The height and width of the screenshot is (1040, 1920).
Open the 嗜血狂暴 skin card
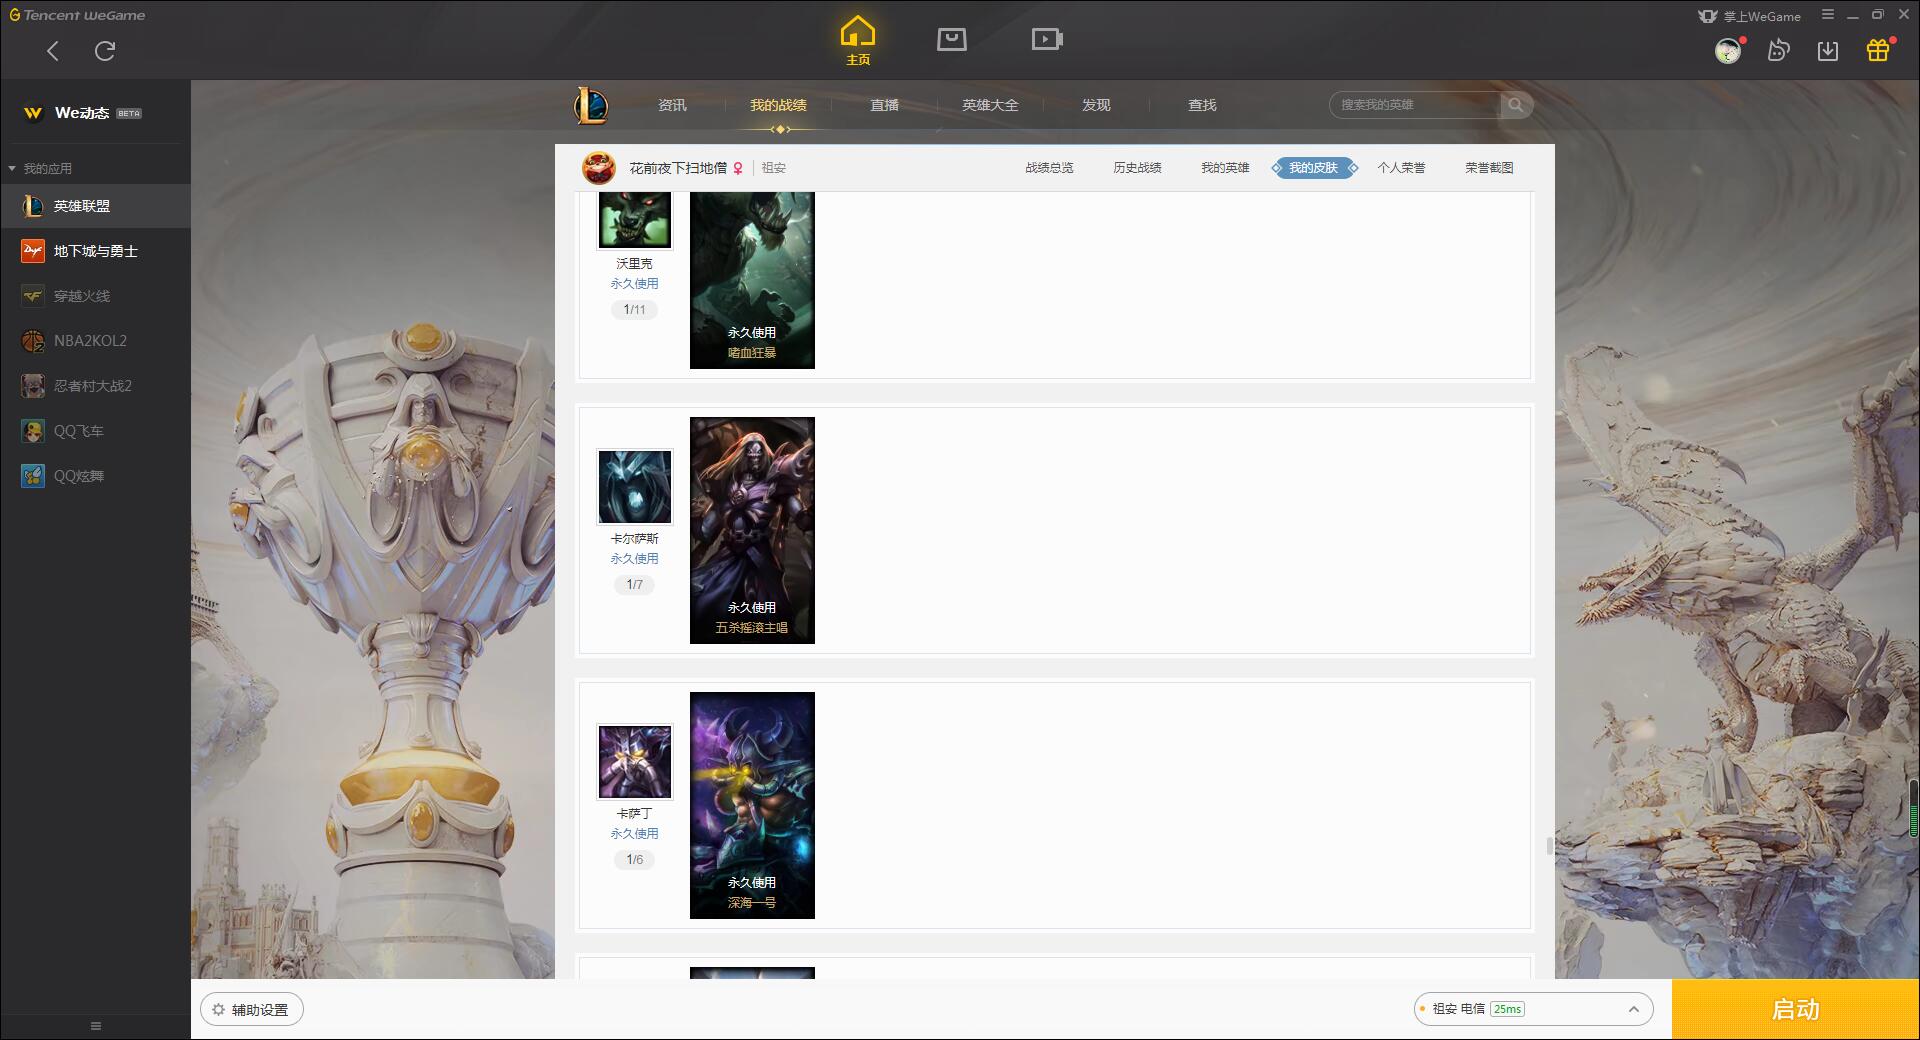click(x=752, y=281)
